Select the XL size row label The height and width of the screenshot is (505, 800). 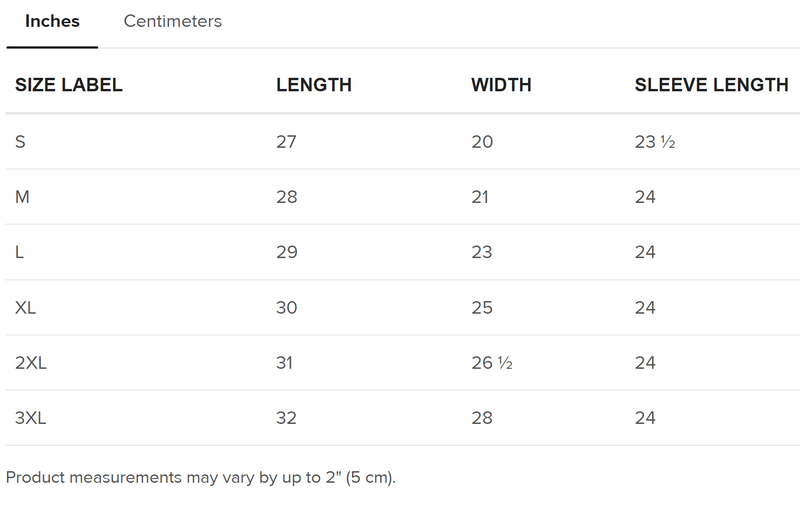point(27,307)
